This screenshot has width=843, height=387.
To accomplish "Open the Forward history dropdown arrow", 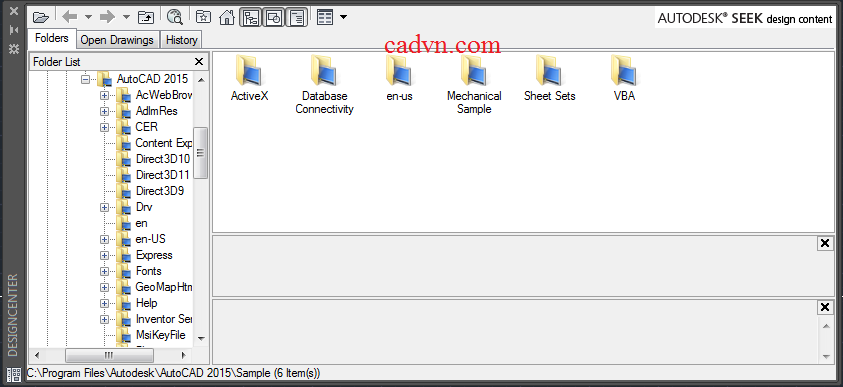I will (x=126, y=17).
